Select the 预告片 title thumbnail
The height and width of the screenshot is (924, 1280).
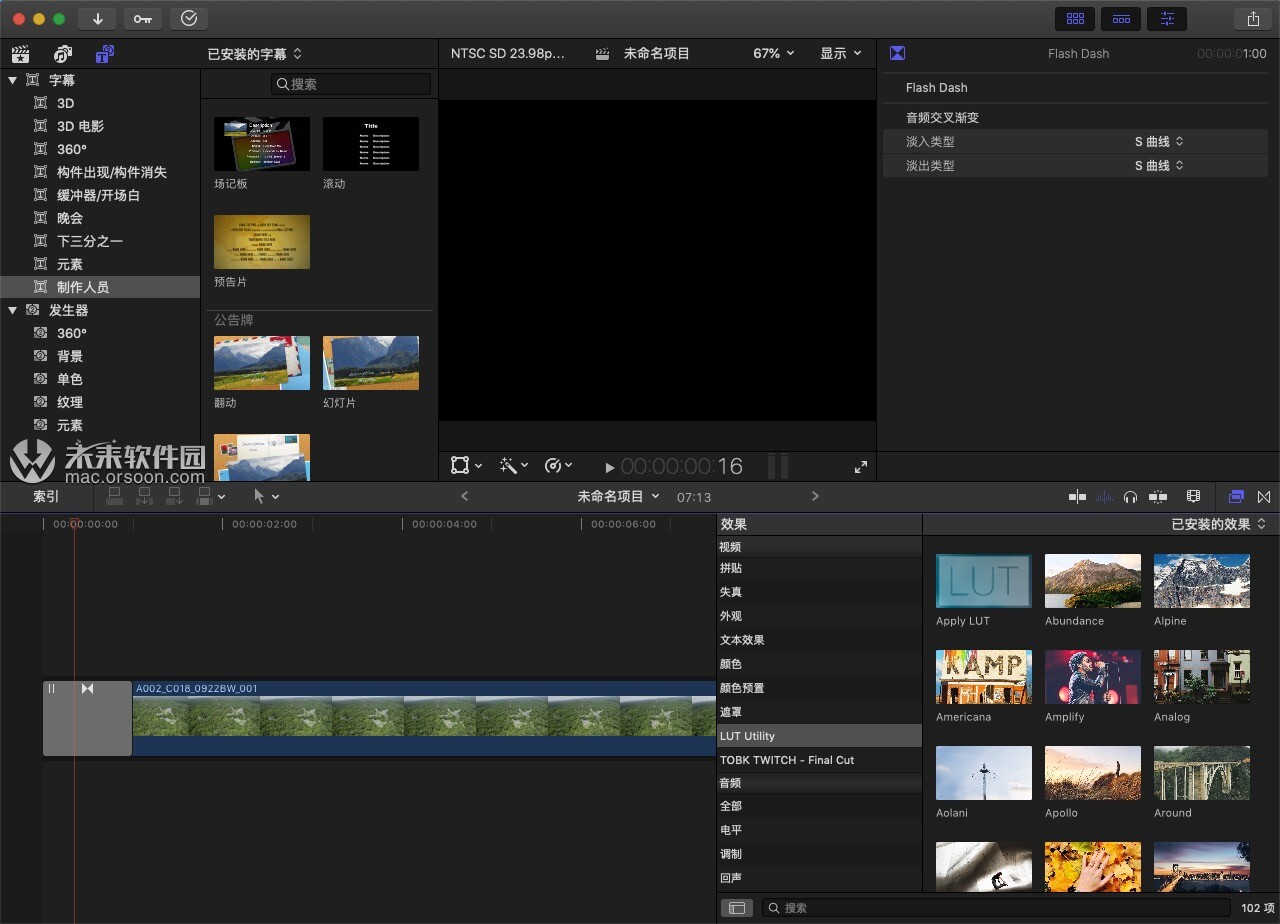pyautogui.click(x=262, y=242)
